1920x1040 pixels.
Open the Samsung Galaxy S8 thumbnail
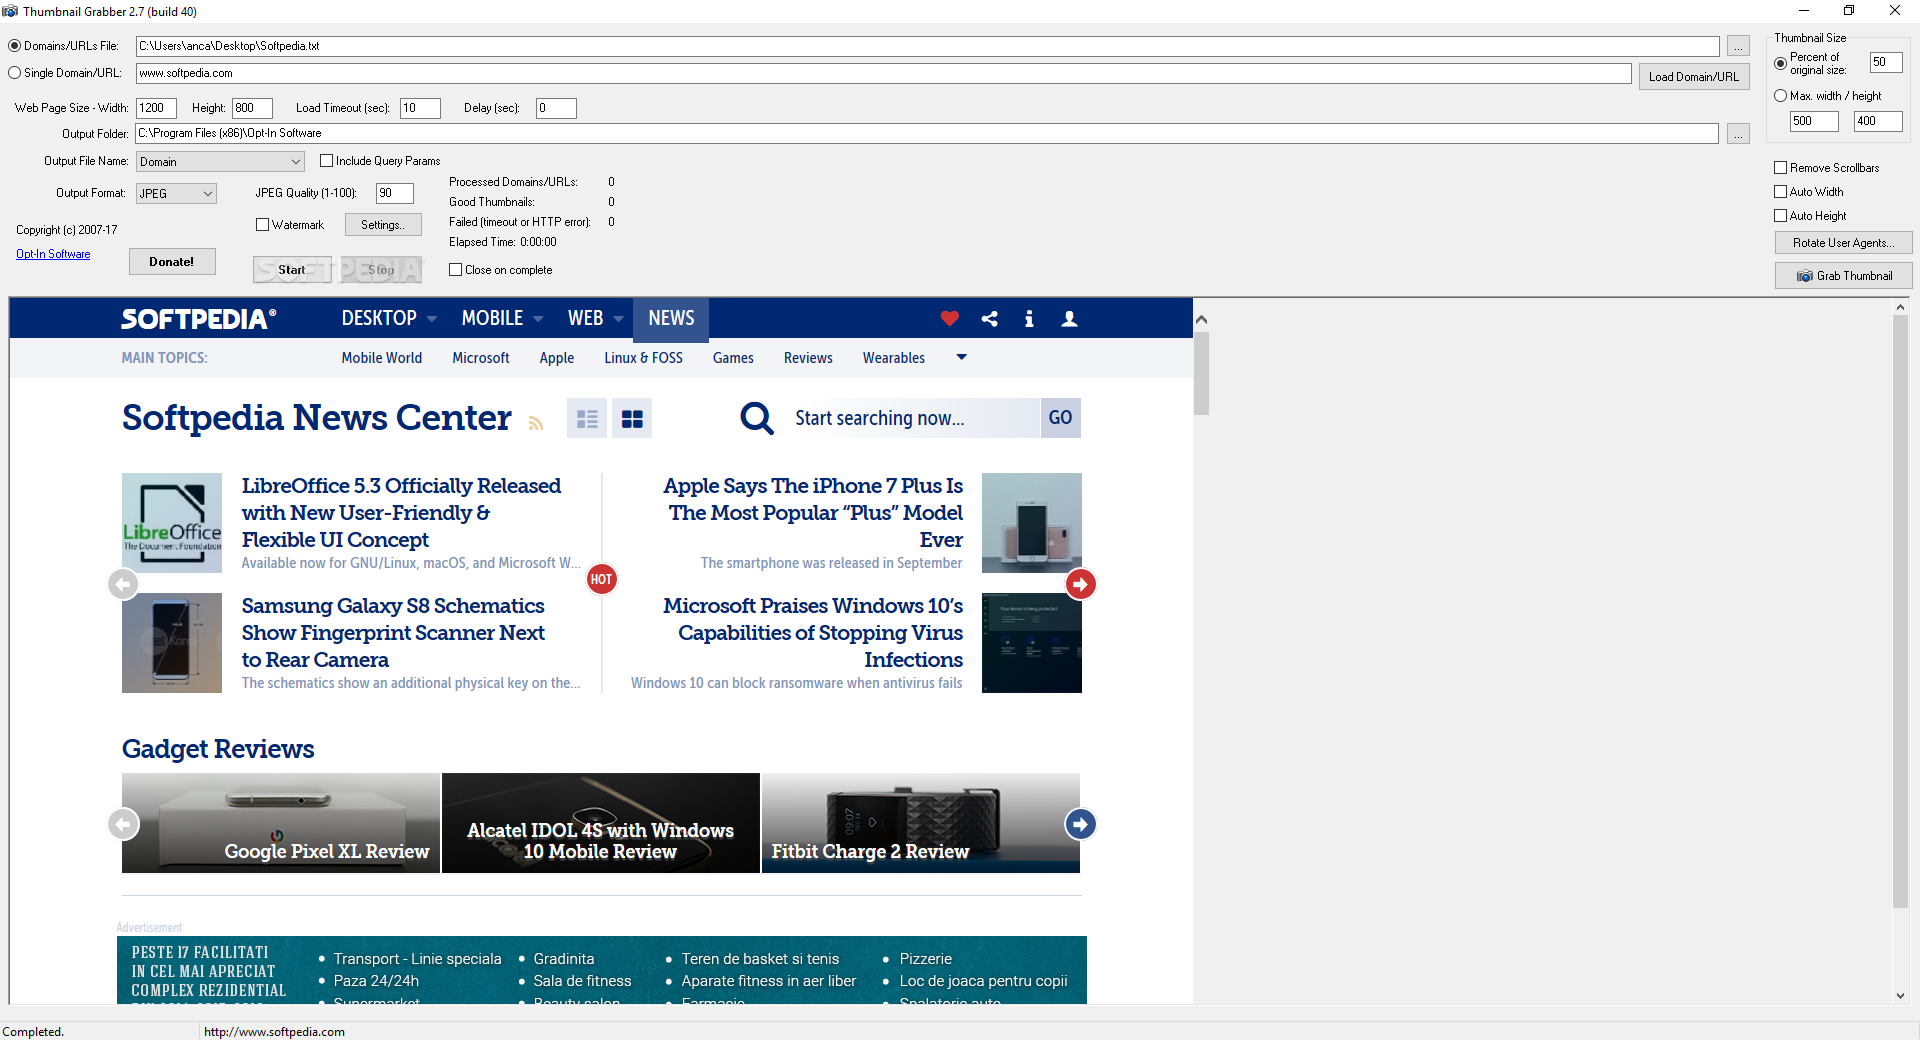pos(172,643)
